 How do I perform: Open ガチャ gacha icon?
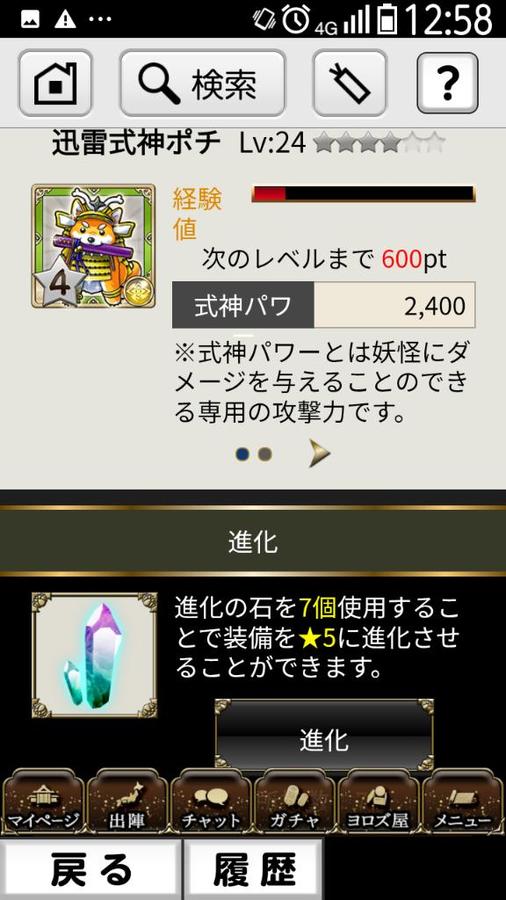click(x=295, y=801)
